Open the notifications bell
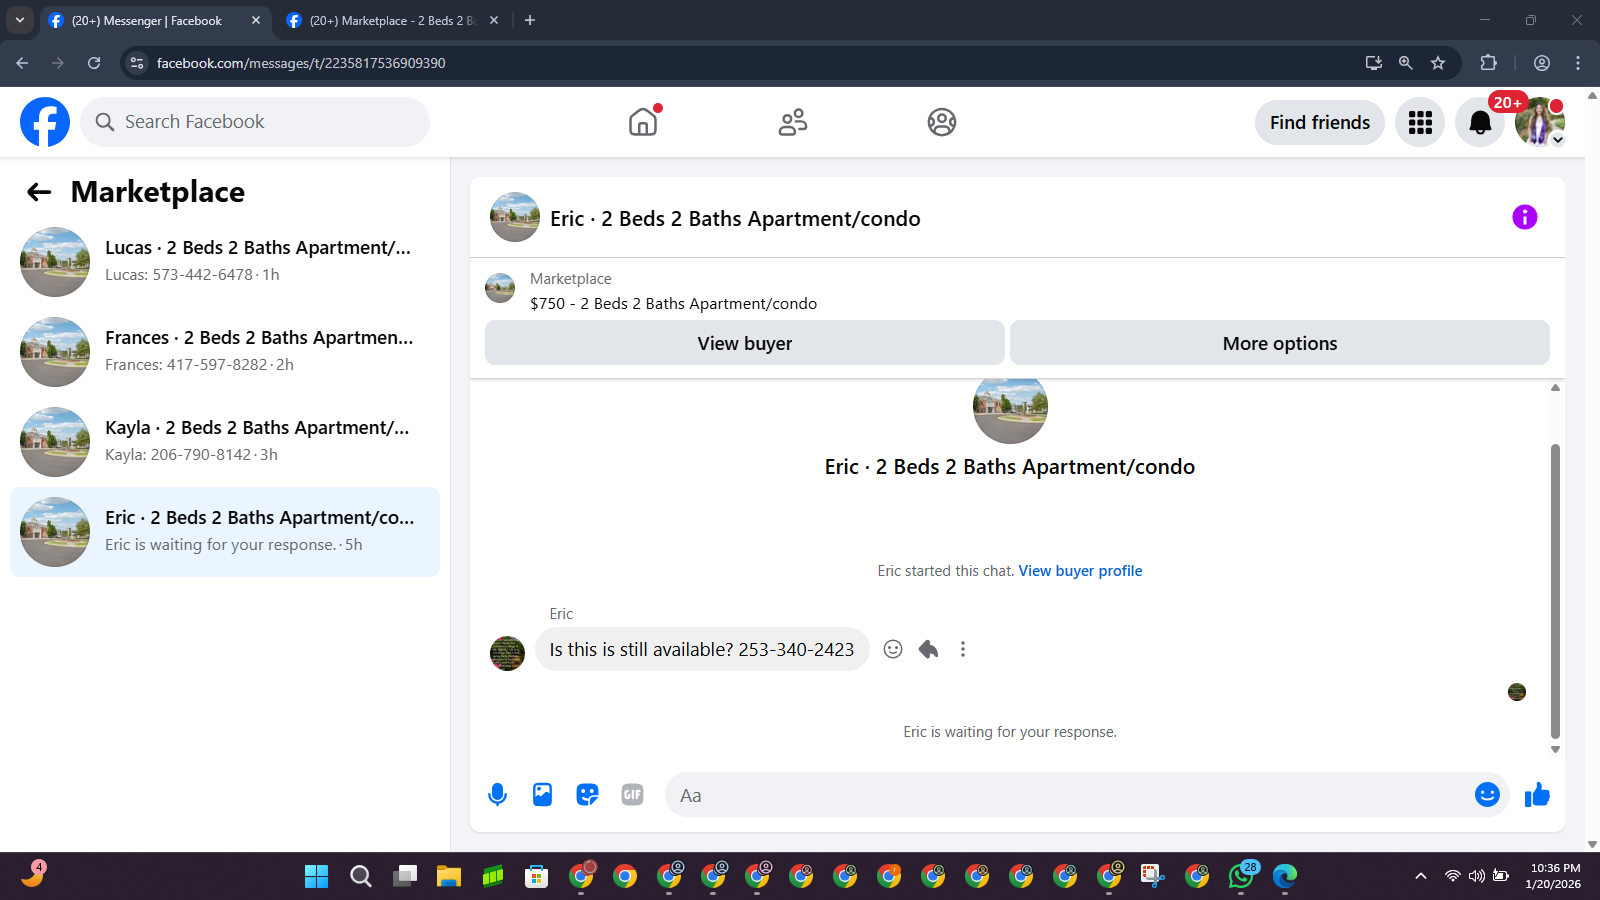This screenshot has width=1600, height=900. coord(1480,122)
